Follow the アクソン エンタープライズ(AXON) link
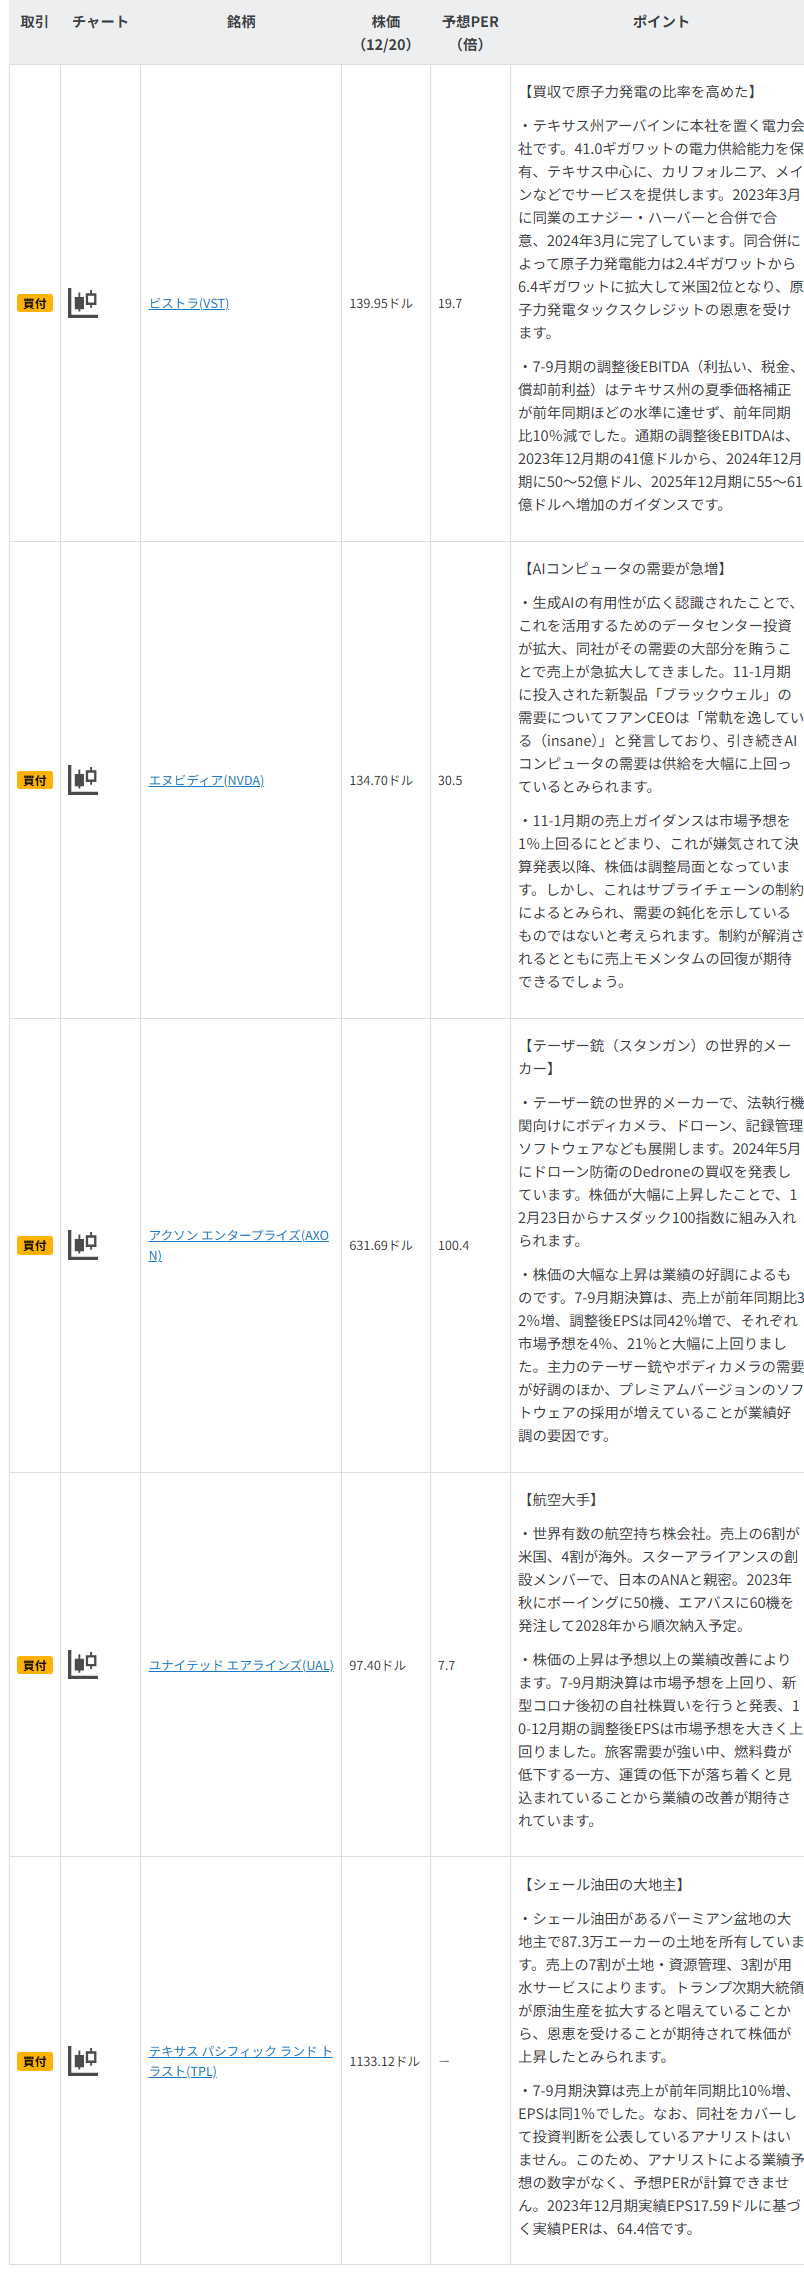The width and height of the screenshot is (804, 2279). (x=238, y=1236)
